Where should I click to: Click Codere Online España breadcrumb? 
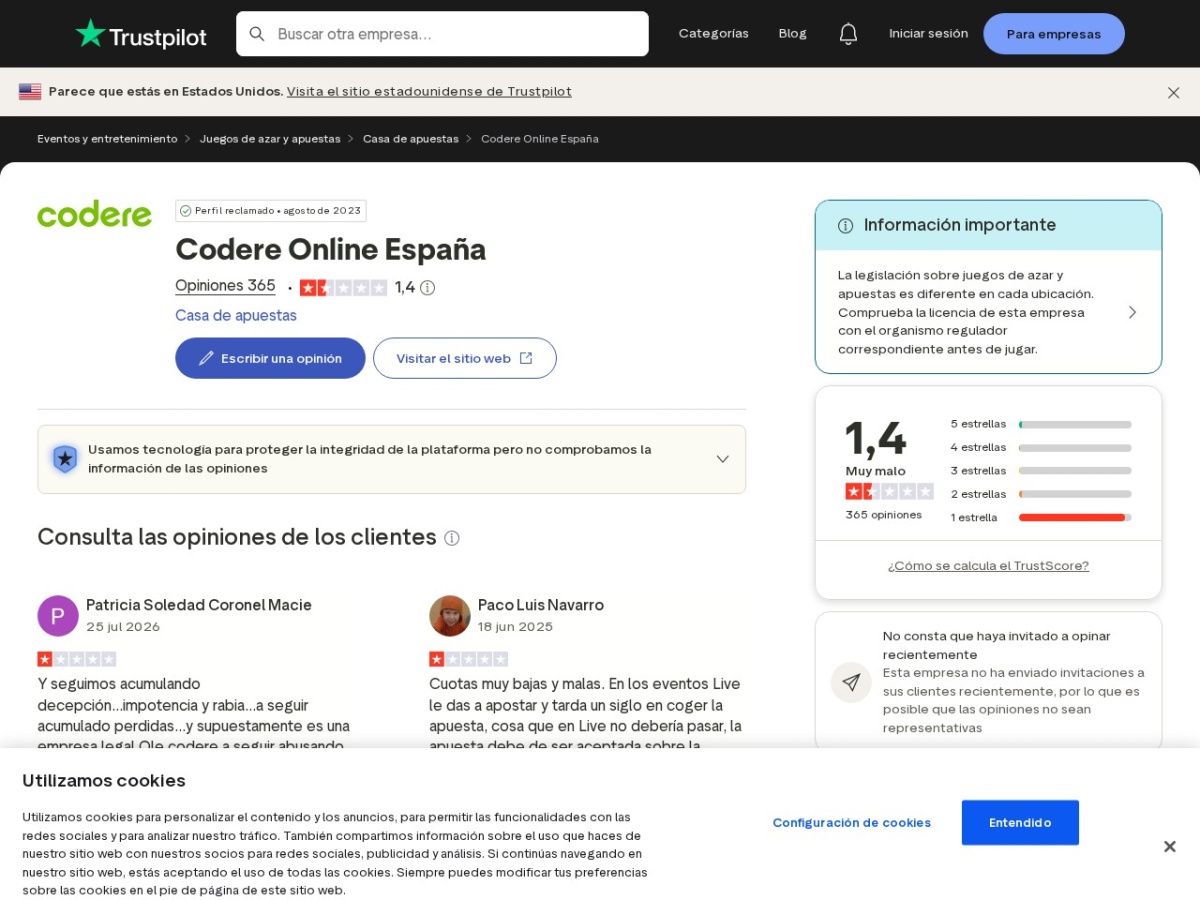(540, 139)
